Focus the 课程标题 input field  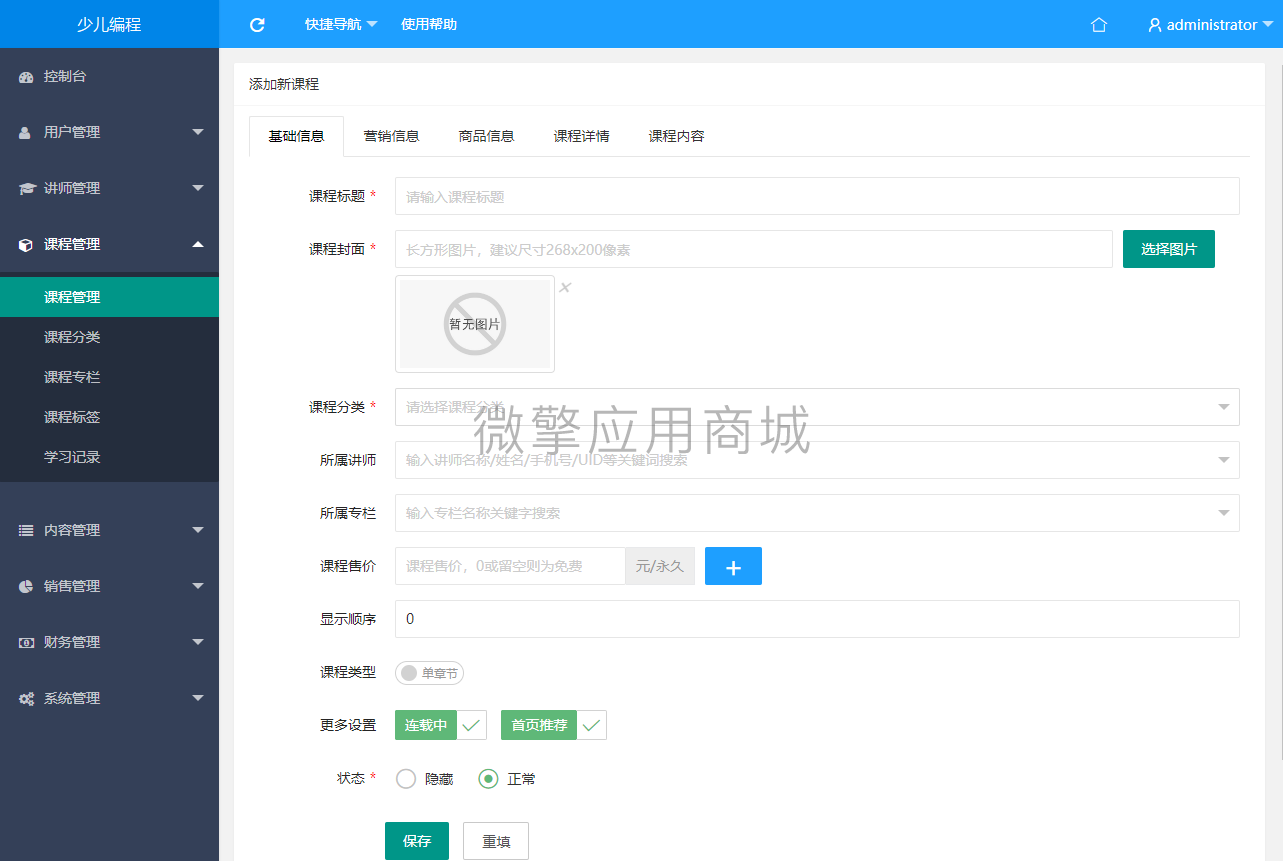[x=817, y=196]
